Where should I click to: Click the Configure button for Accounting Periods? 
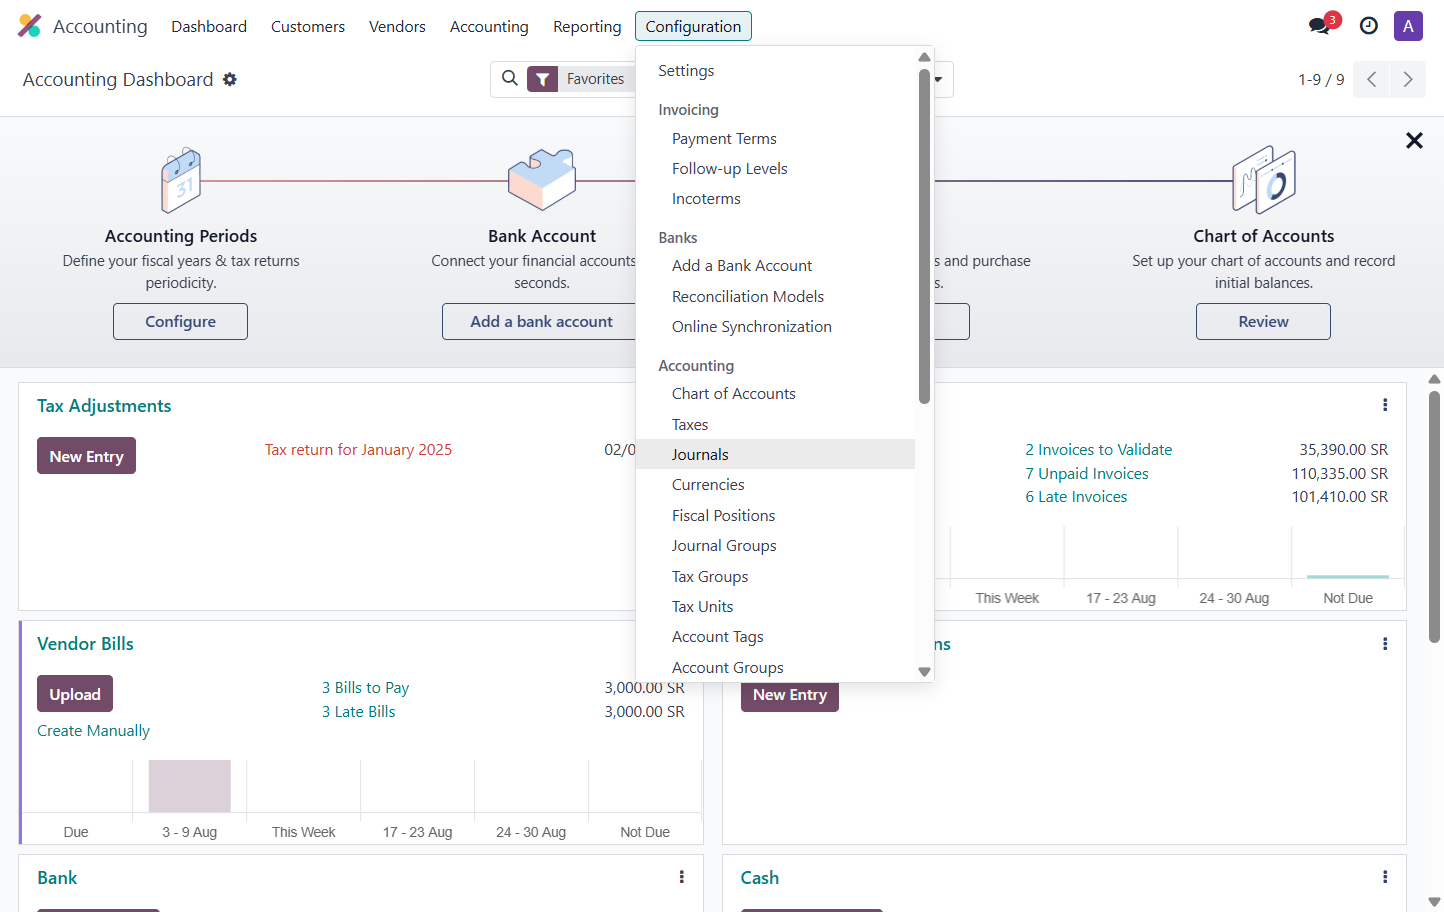click(x=180, y=321)
